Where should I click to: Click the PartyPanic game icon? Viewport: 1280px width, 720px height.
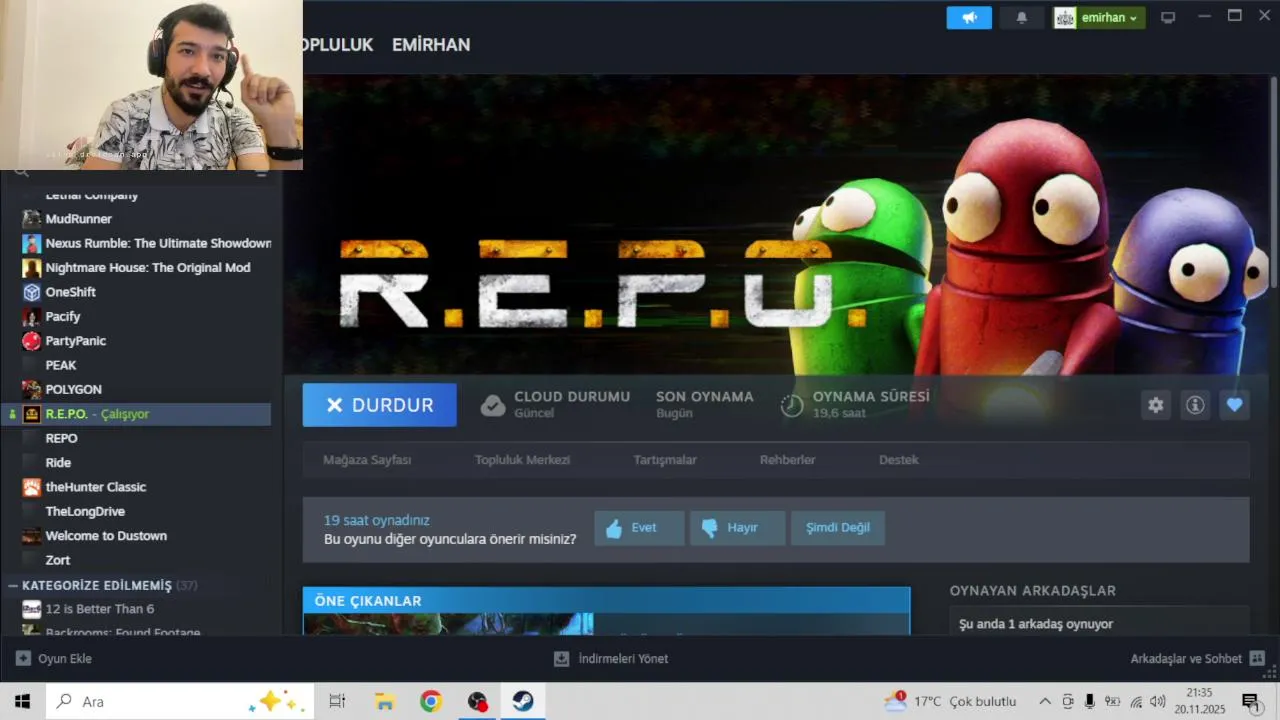click(32, 341)
